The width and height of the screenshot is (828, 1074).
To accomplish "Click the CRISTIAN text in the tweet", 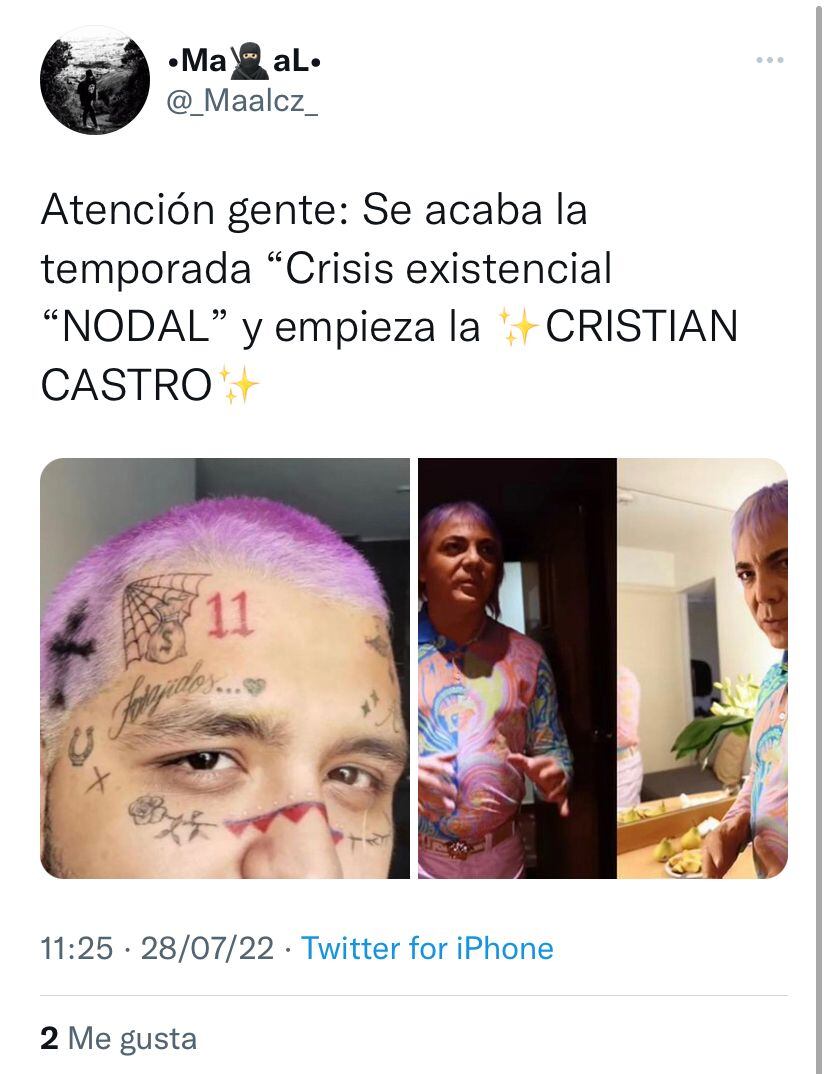I will click(642, 326).
